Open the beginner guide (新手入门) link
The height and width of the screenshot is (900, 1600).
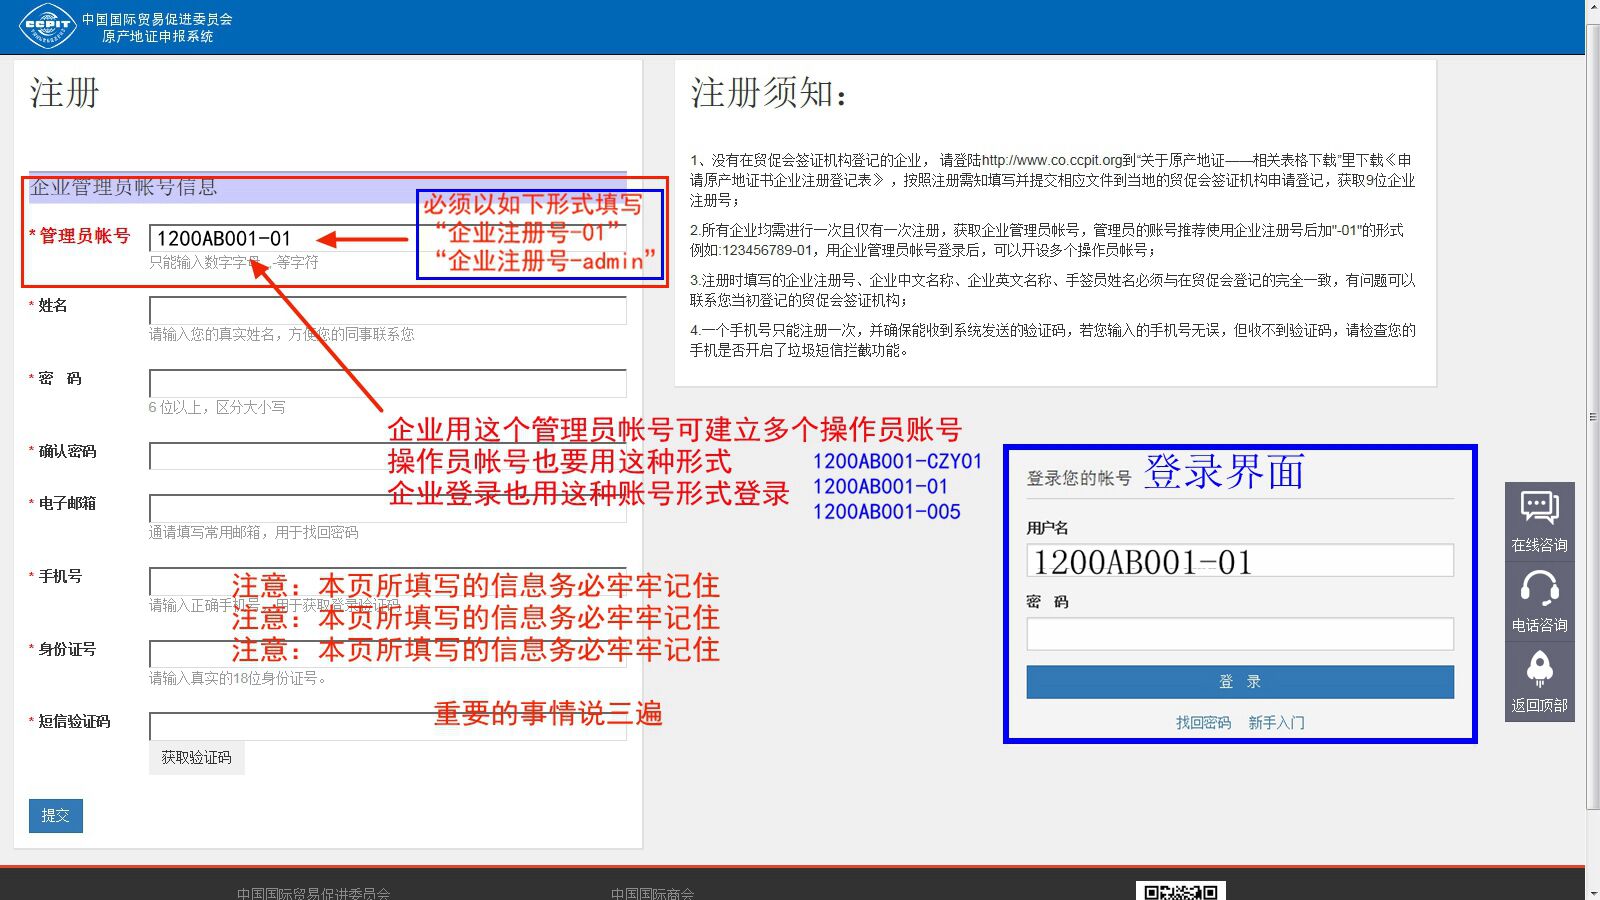[1276, 722]
